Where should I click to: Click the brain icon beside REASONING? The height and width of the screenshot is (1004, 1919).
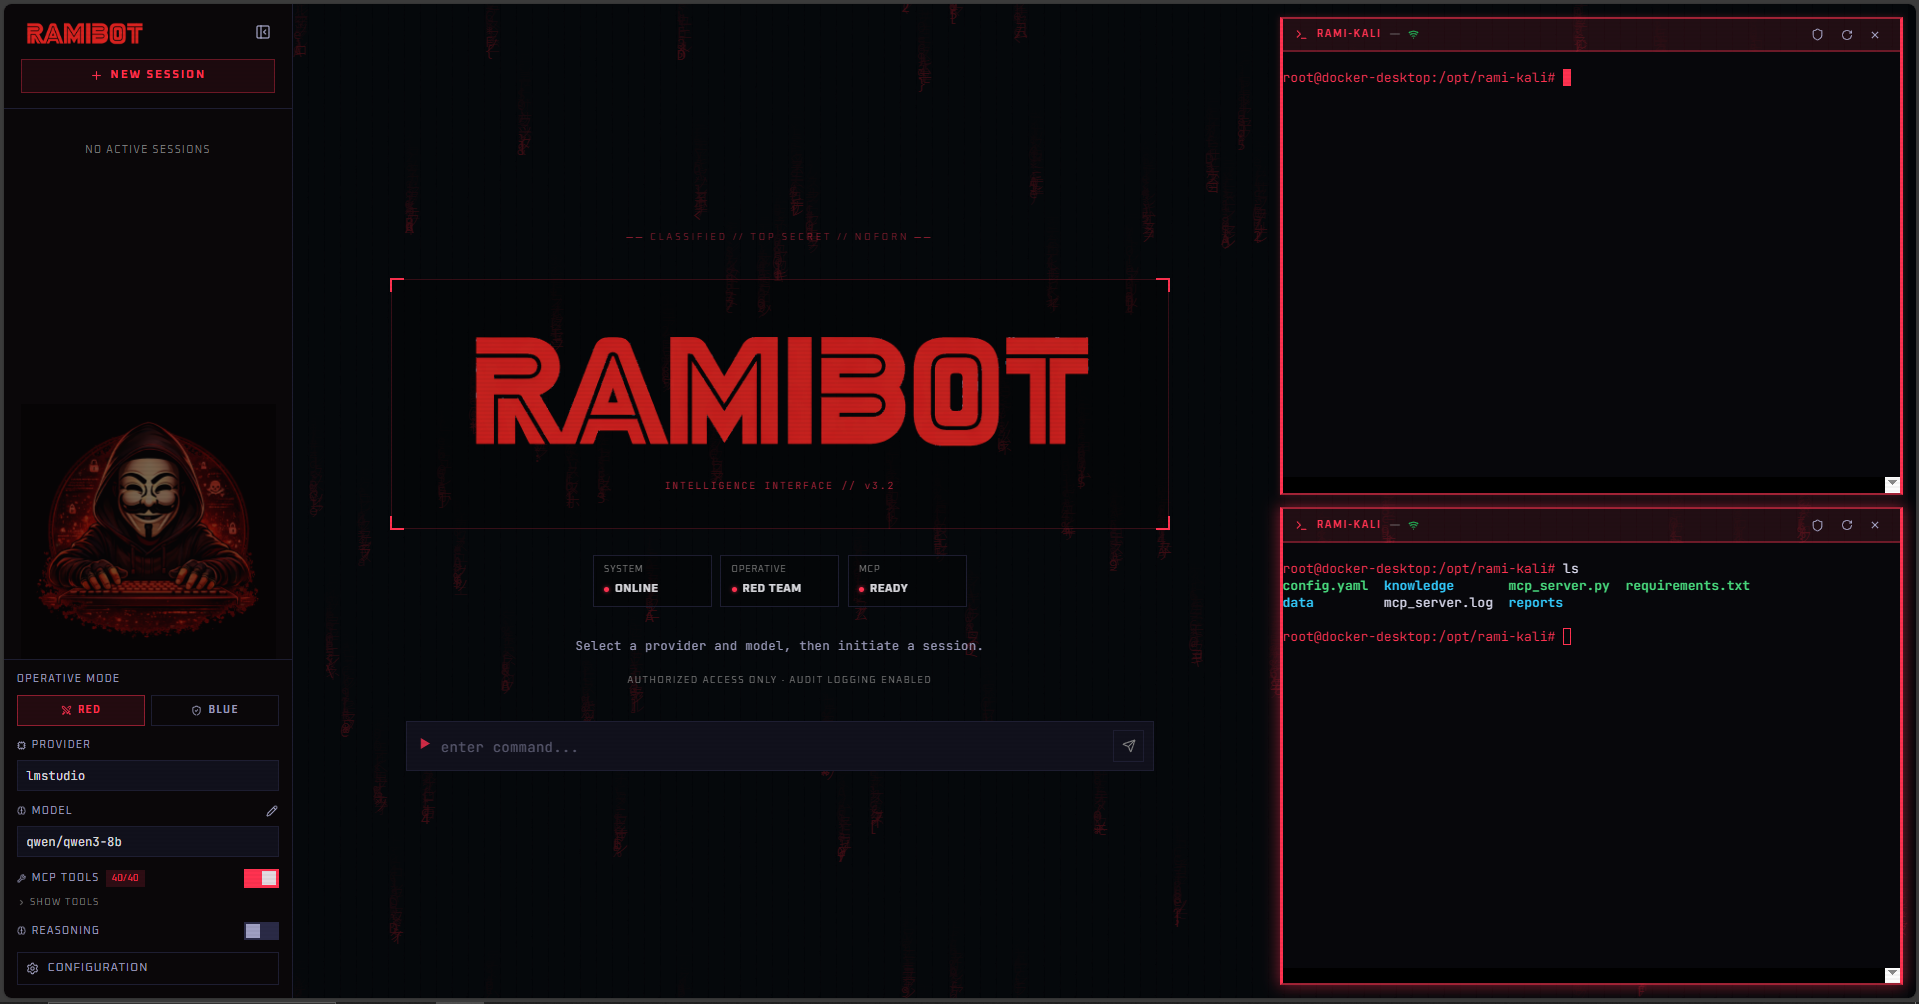click(x=22, y=931)
